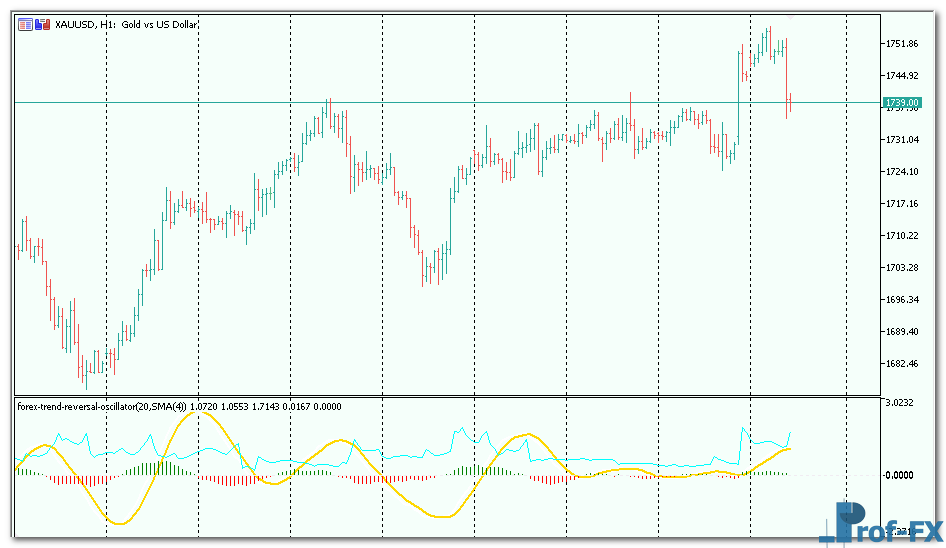Viewport: 946px width, 548px height.
Task: Click the 3.0232 oscillator scale maximum
Action: pos(901,402)
